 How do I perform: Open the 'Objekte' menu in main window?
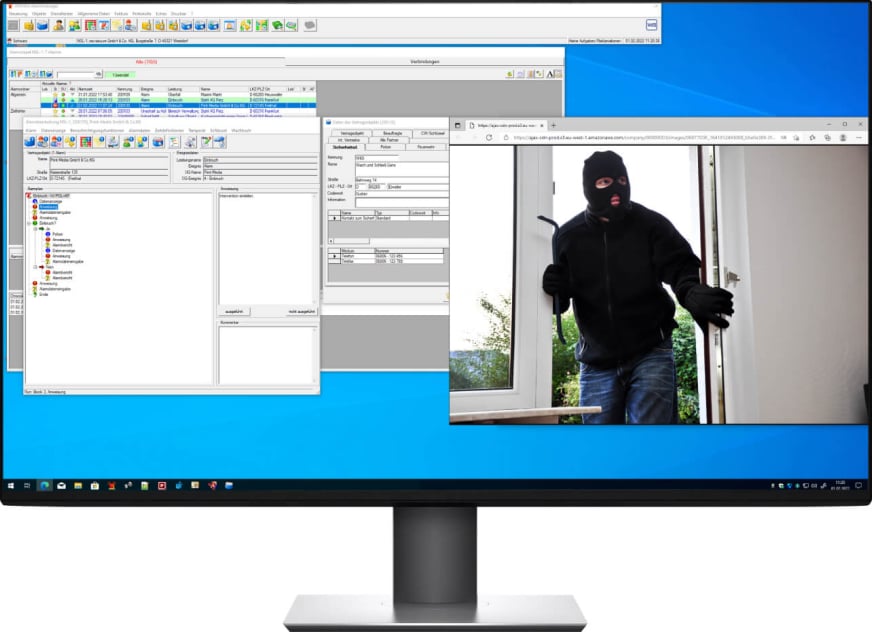coord(39,13)
